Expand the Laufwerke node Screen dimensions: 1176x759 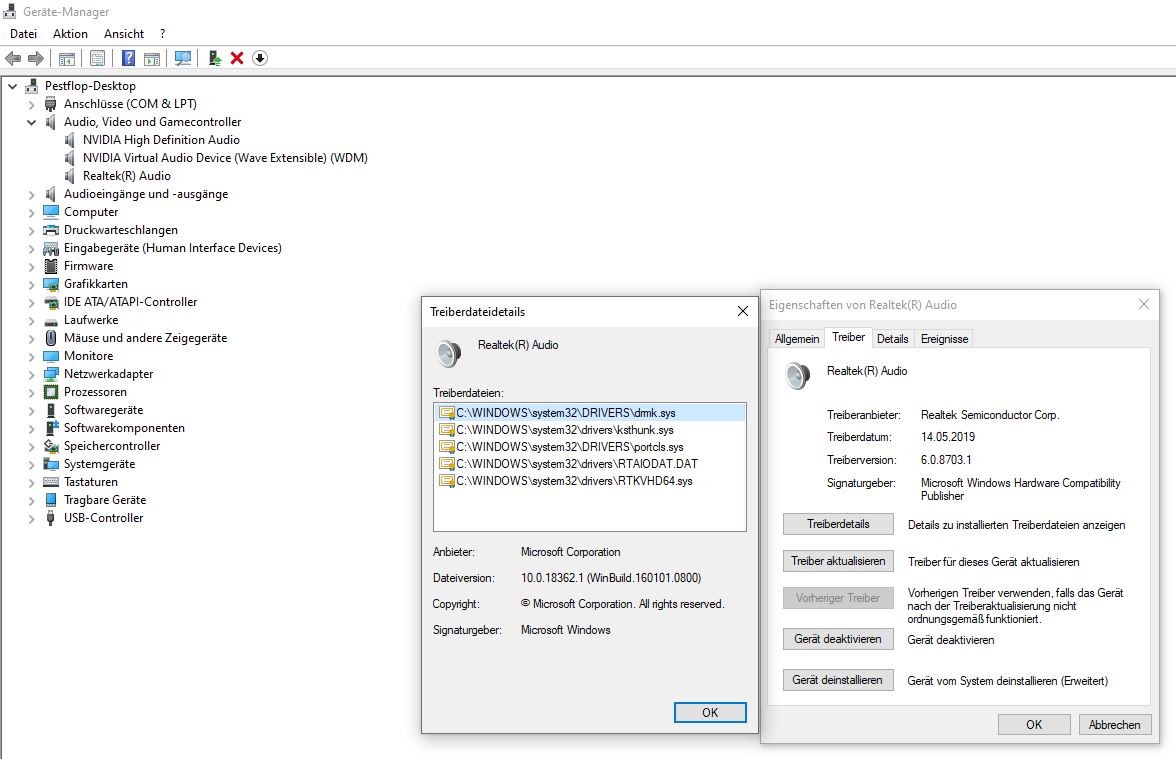[x=32, y=321]
